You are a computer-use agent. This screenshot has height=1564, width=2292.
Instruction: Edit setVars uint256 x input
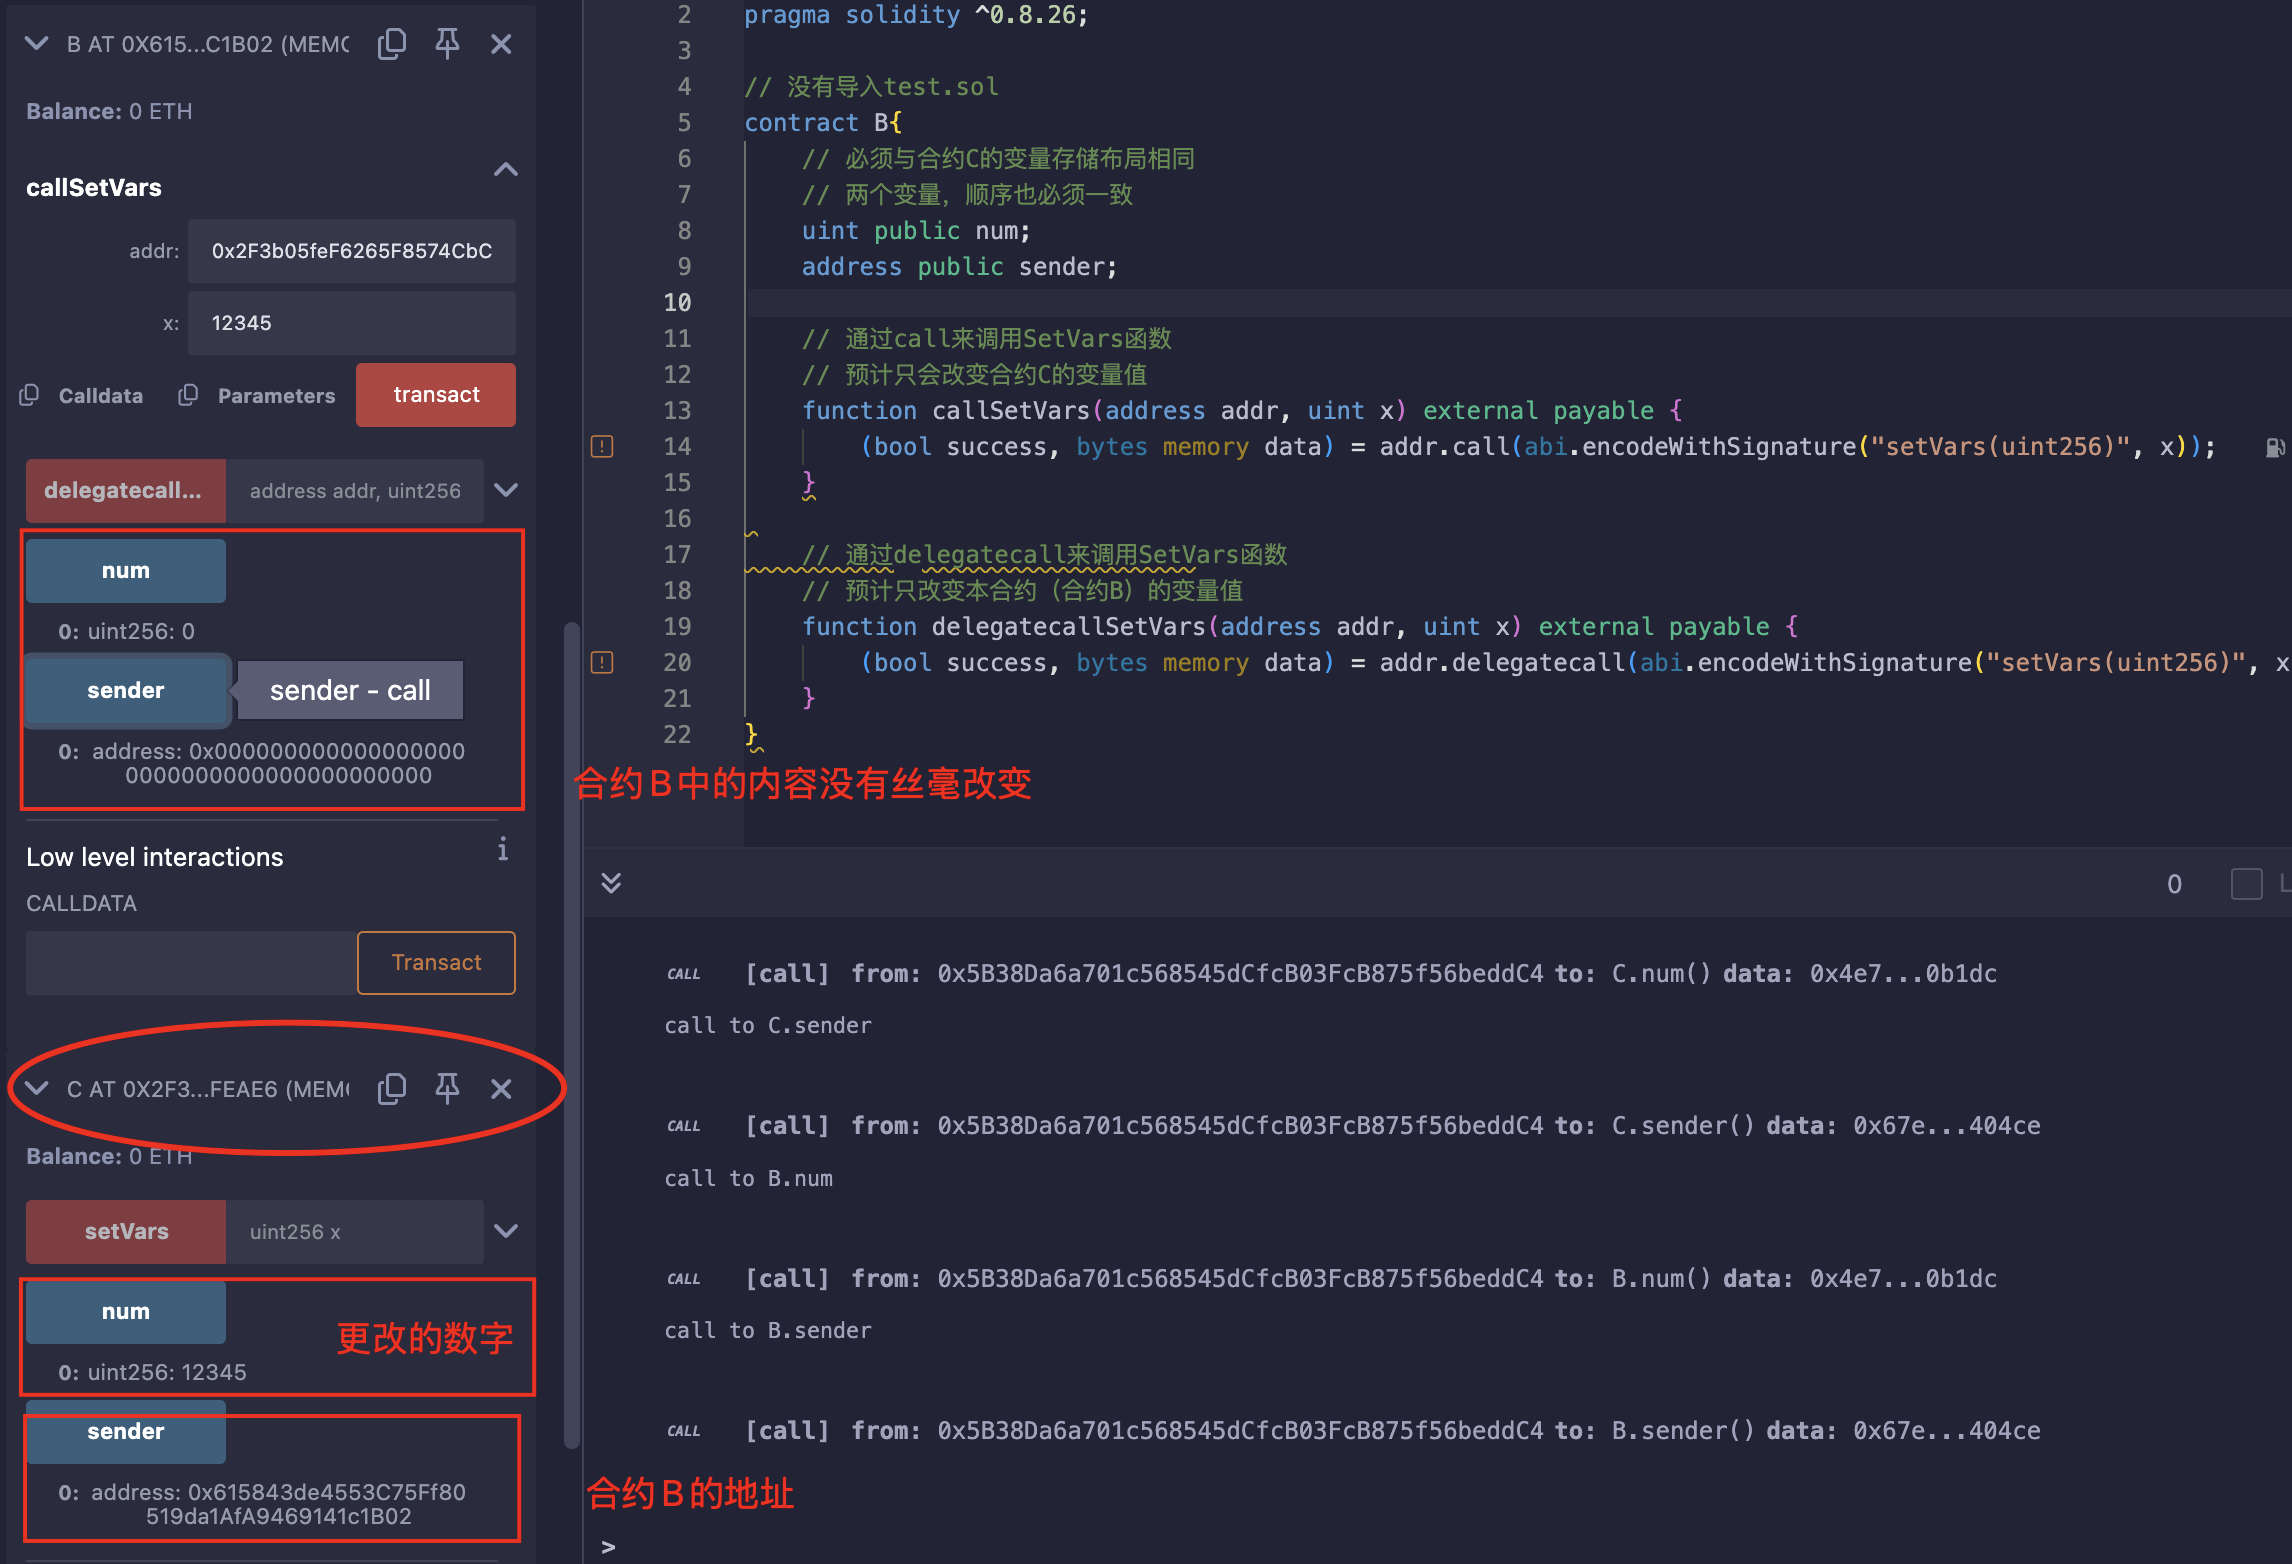tap(355, 1232)
